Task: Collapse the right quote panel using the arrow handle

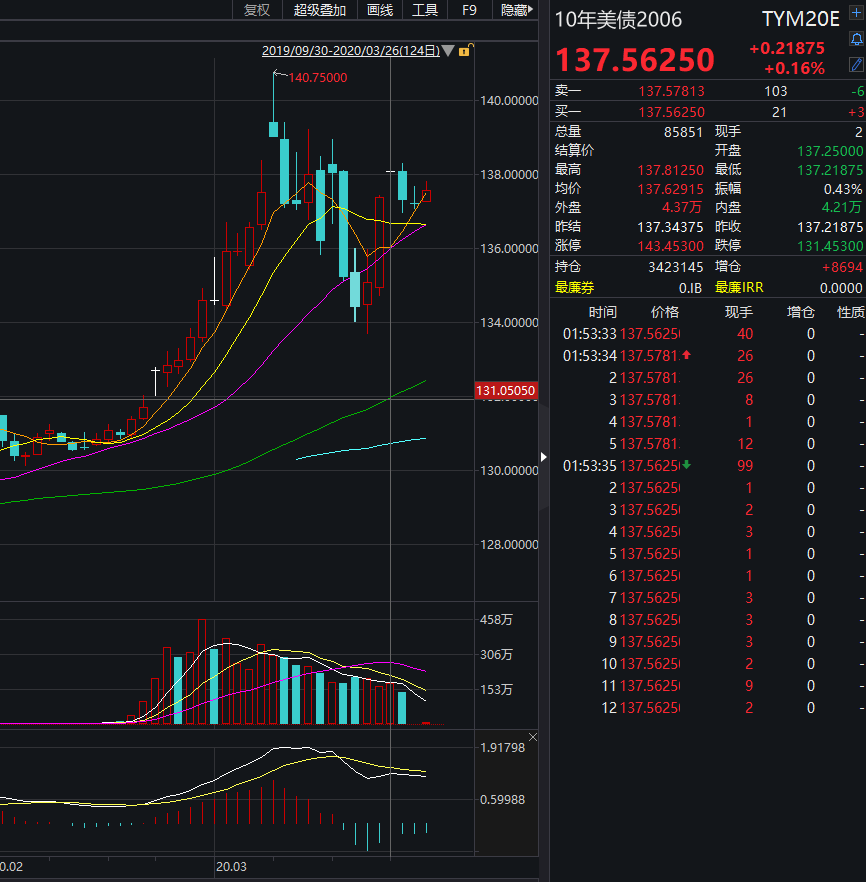Action: tap(544, 457)
